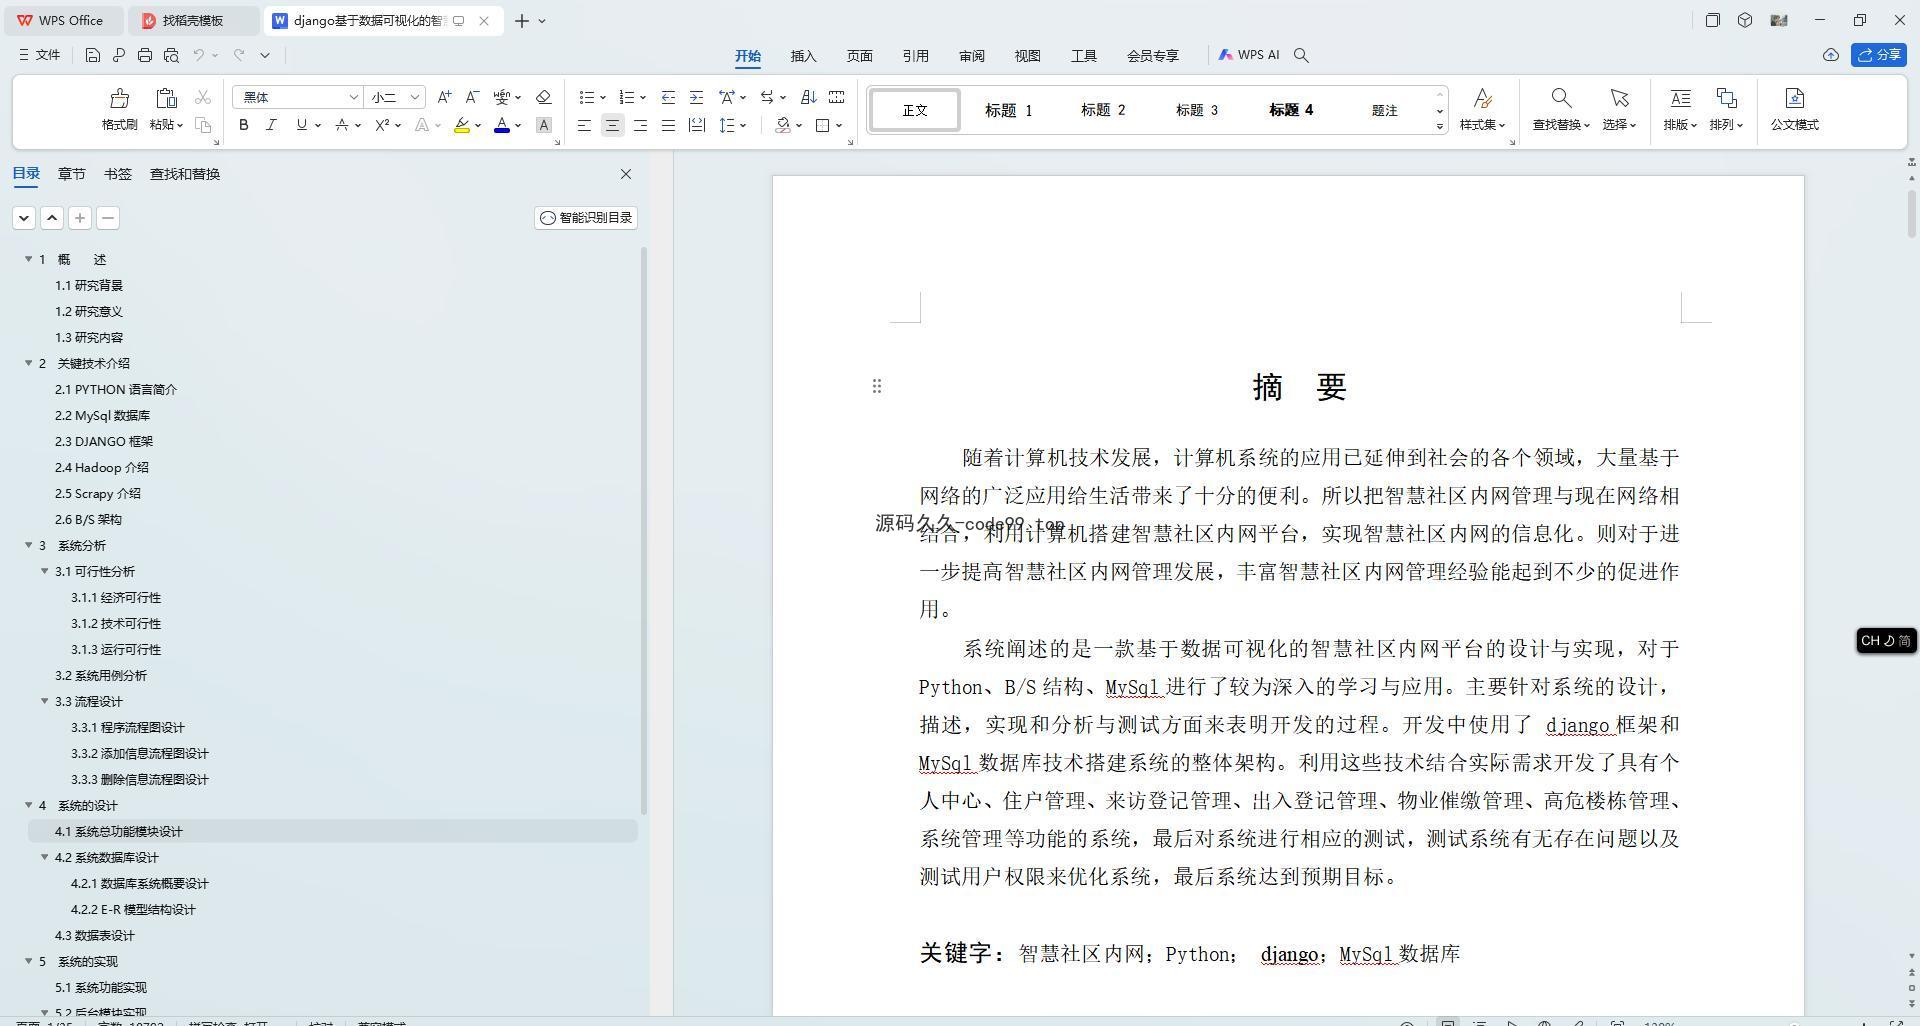Close the navigation pane with X
1920x1026 pixels.
[x=626, y=174]
